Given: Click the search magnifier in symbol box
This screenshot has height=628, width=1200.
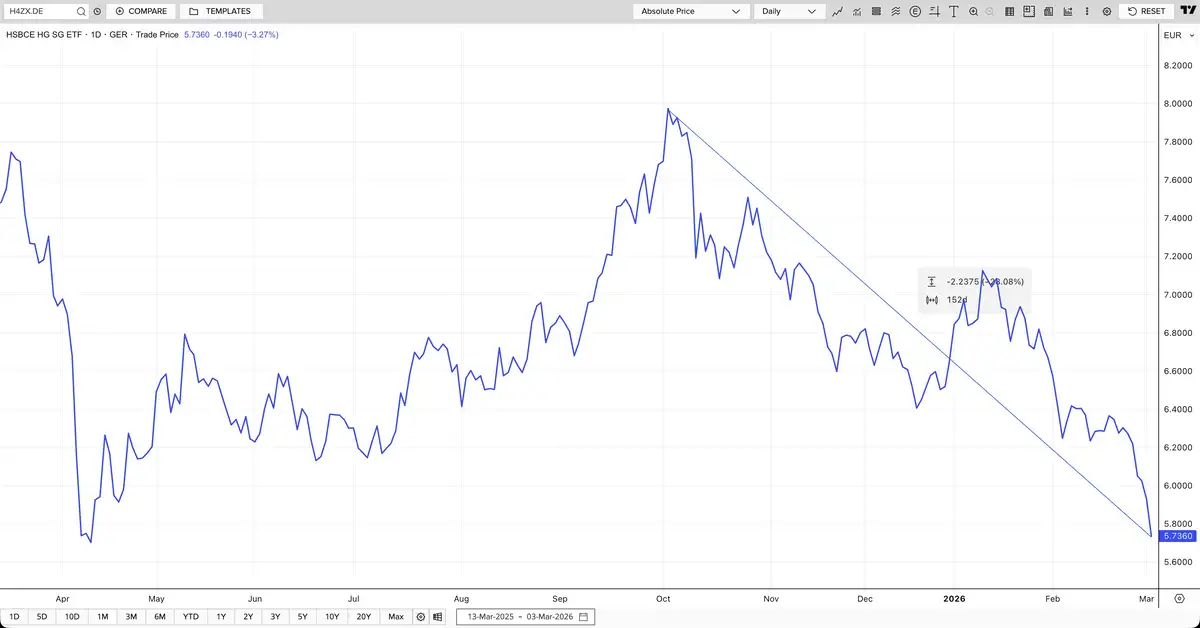Looking at the screenshot, I should [80, 11].
